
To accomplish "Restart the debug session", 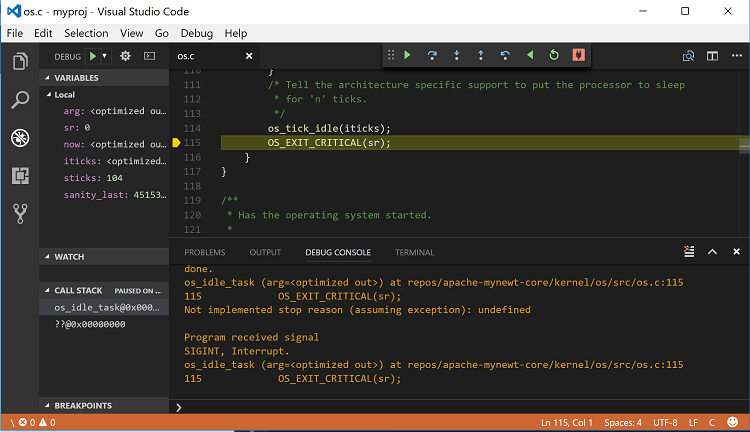I will click(554, 55).
